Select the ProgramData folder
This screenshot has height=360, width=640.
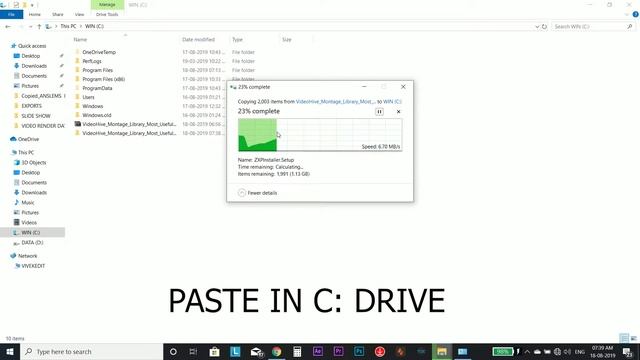tap(97, 88)
